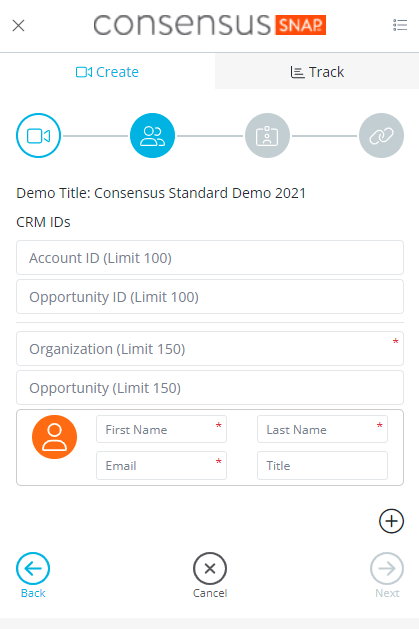Select the Create tab
Viewport: 419px width, 629px height.
click(107, 72)
